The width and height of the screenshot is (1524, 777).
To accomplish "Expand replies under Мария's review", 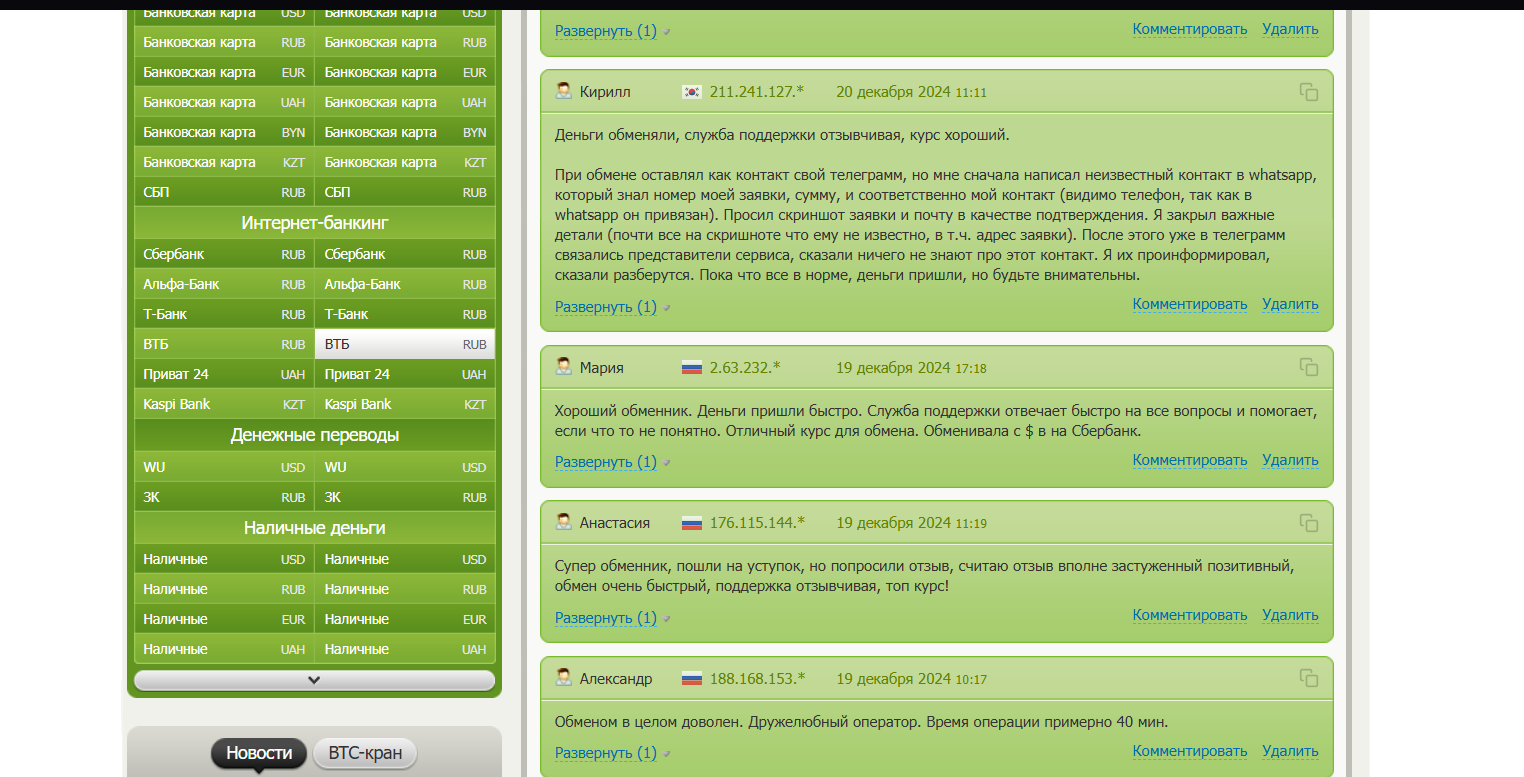I will click(x=606, y=462).
